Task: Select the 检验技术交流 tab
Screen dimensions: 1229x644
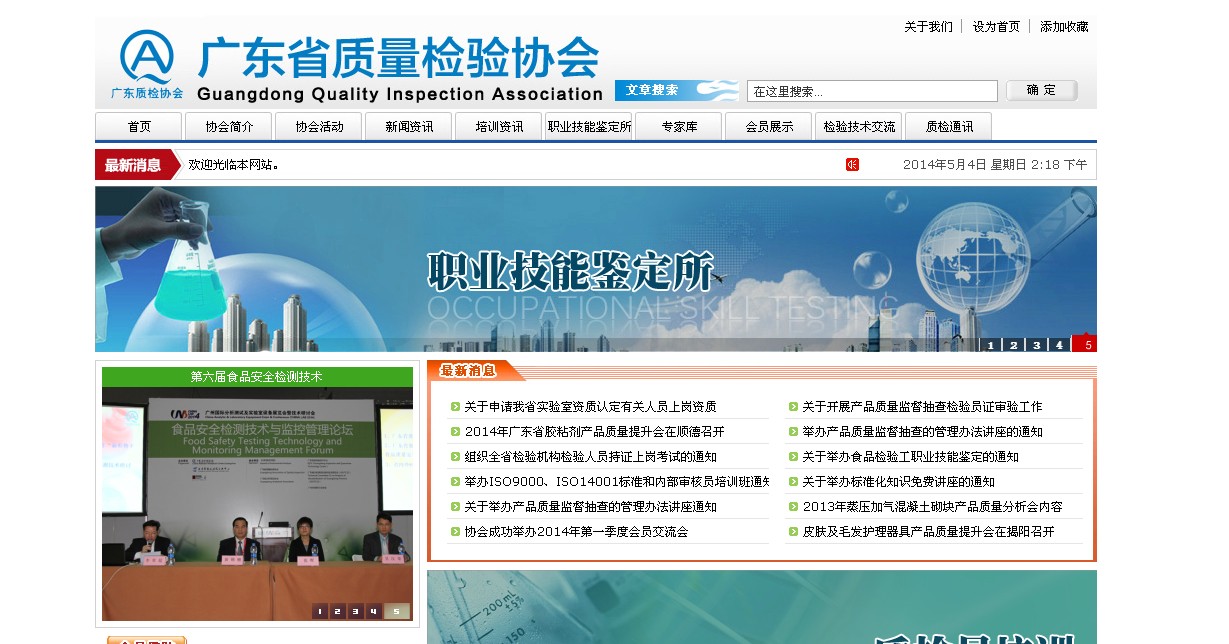Action: (859, 127)
